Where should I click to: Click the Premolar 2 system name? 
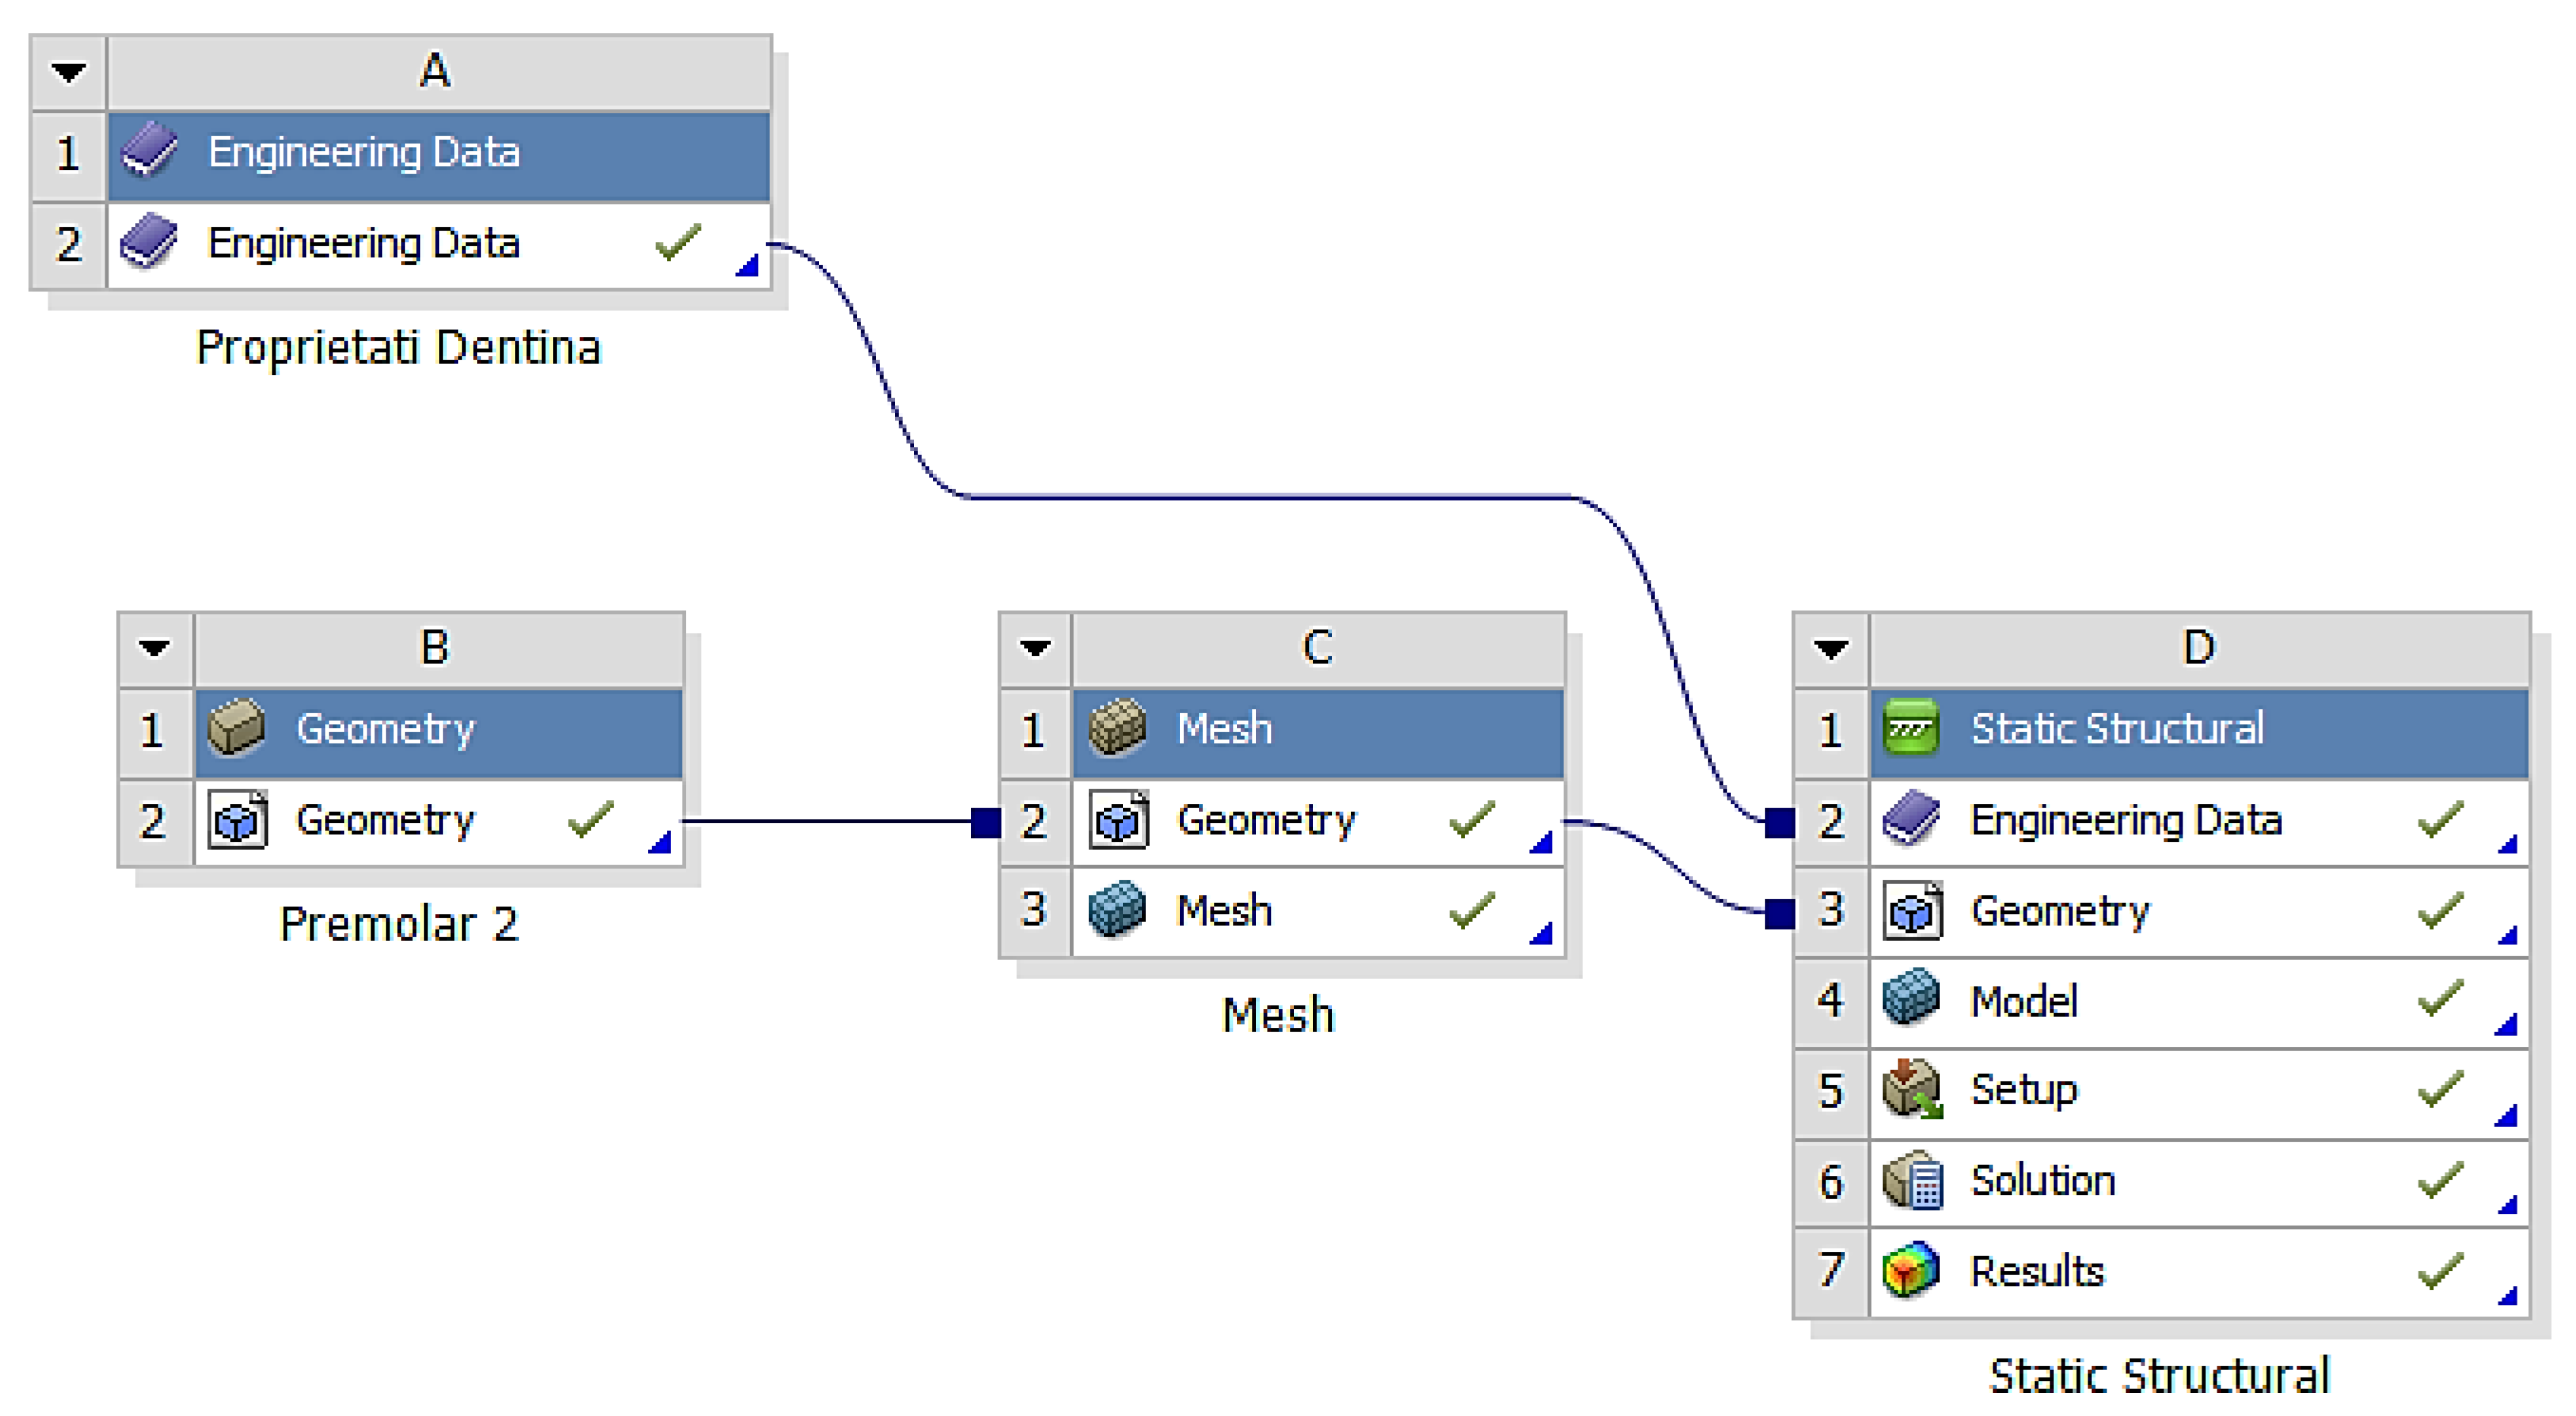[398, 924]
